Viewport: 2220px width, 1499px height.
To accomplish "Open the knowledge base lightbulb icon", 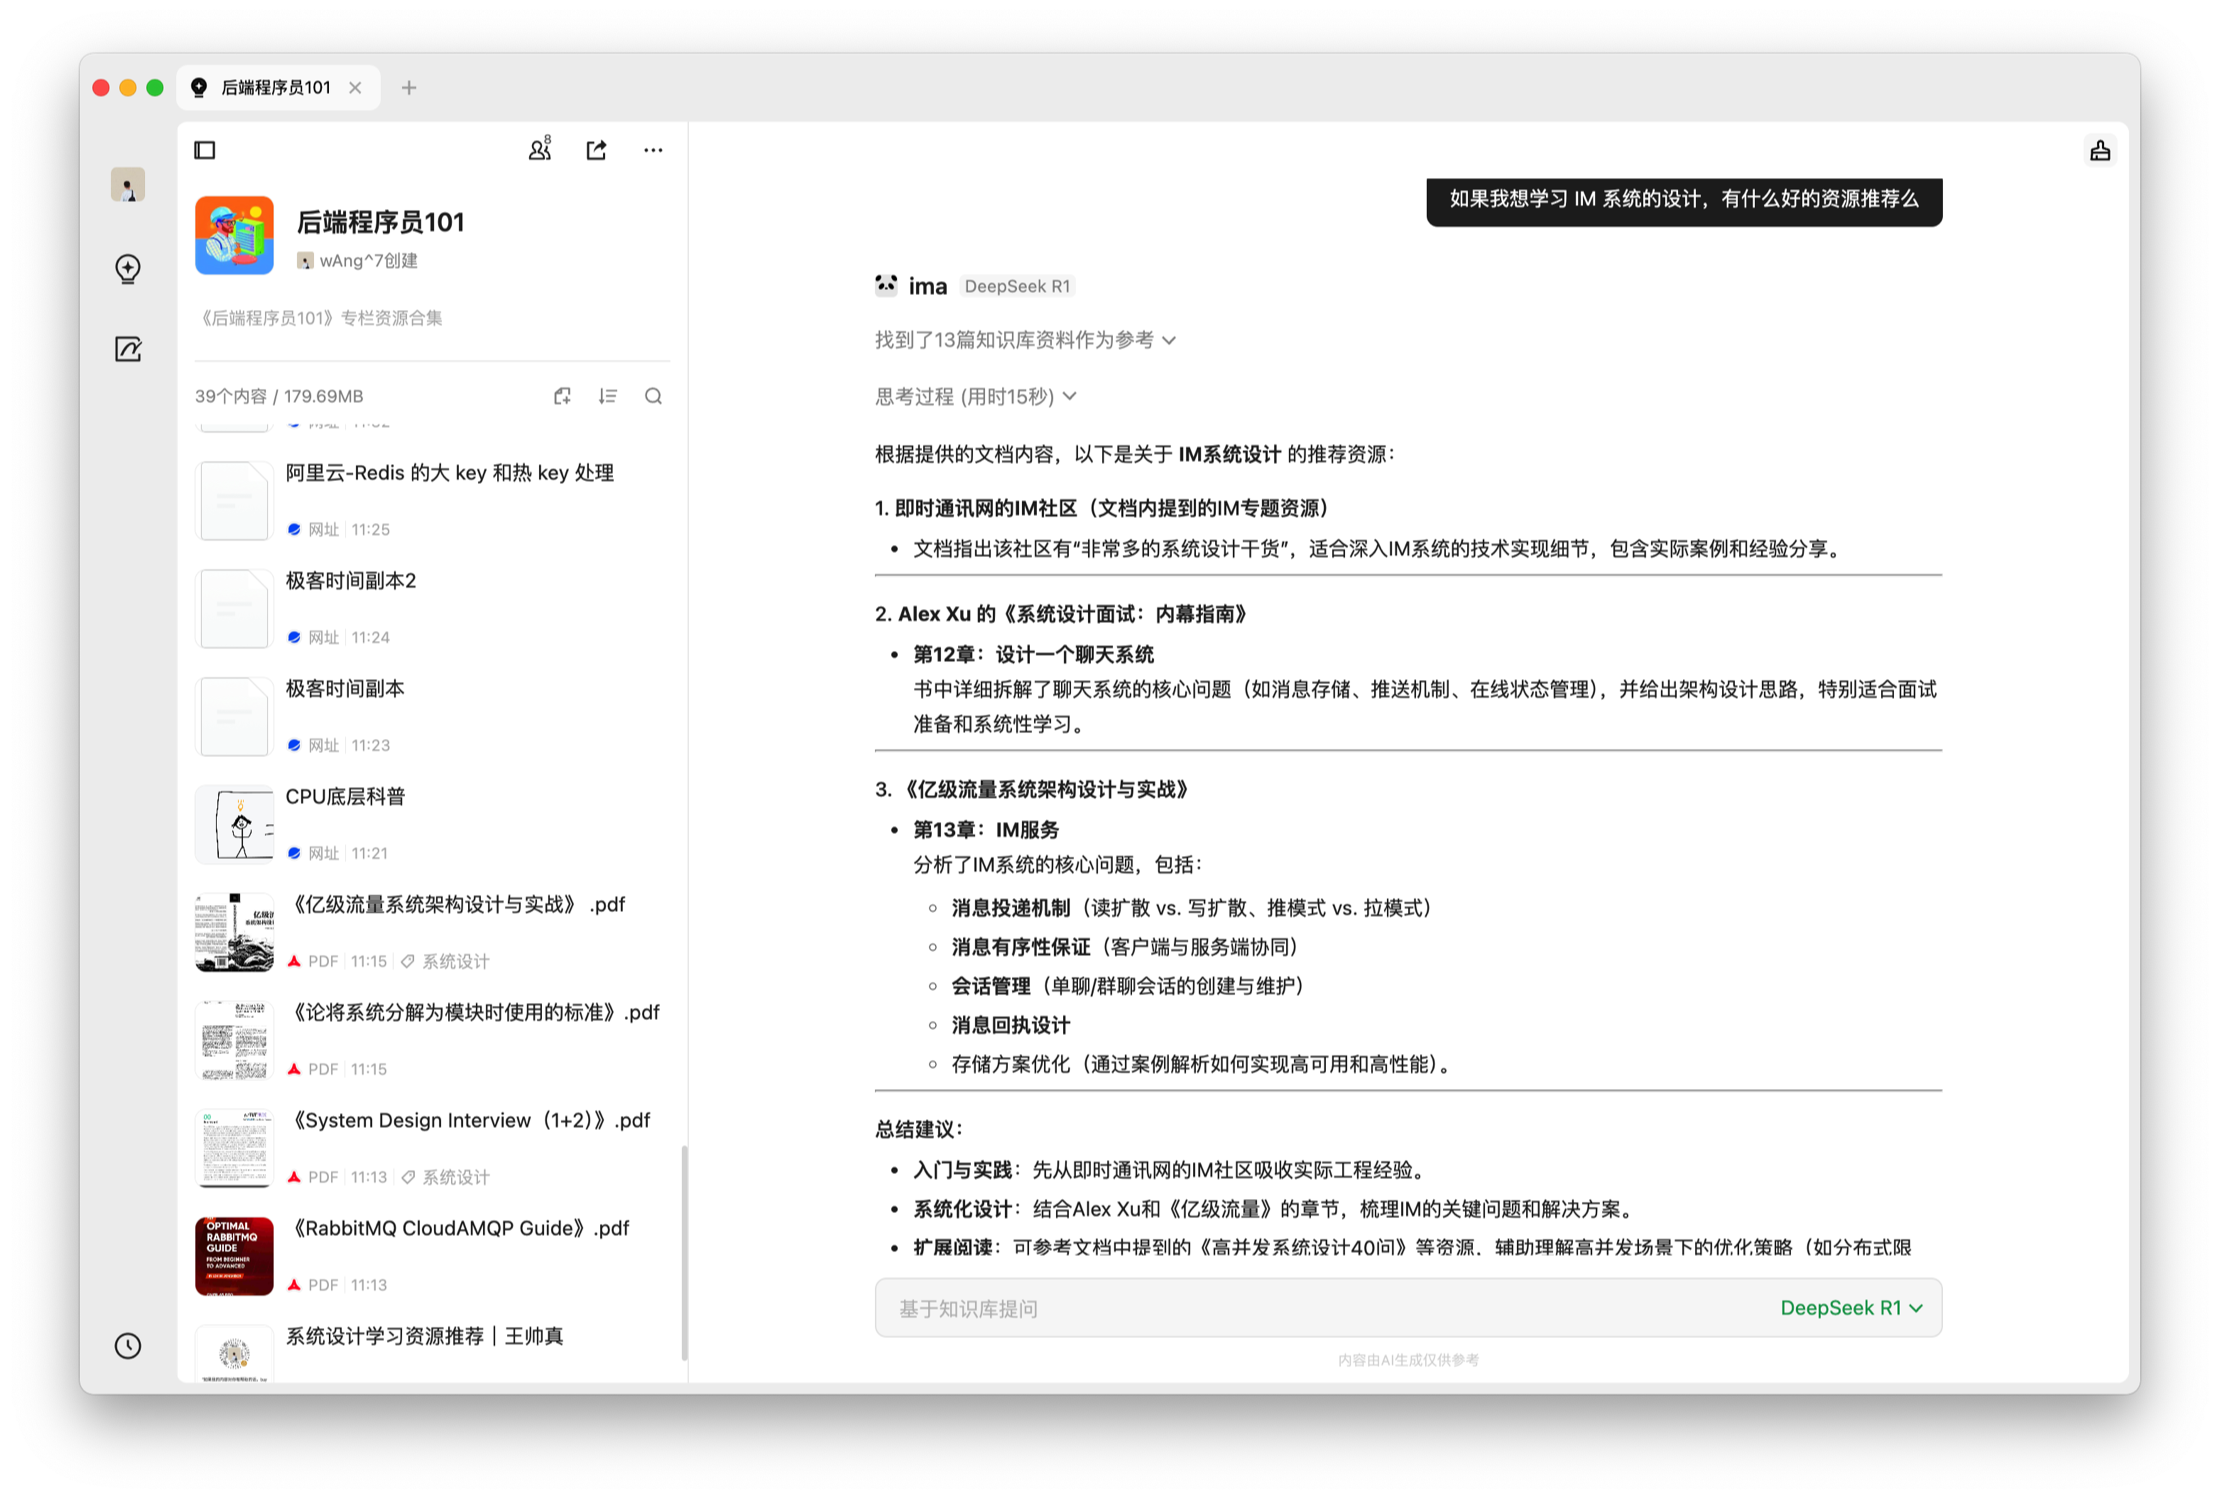I will coord(128,268).
